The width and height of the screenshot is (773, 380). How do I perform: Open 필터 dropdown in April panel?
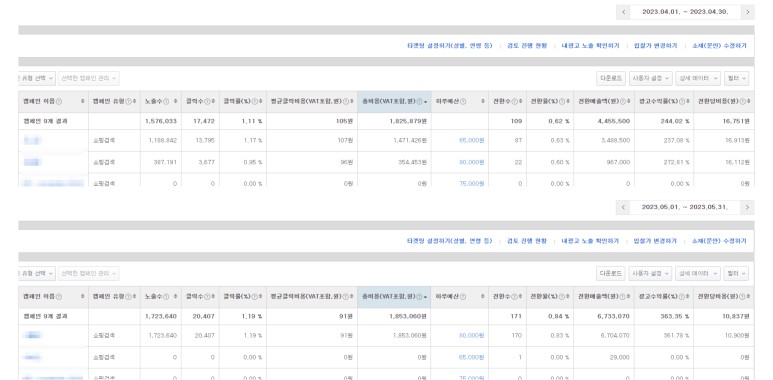point(736,78)
